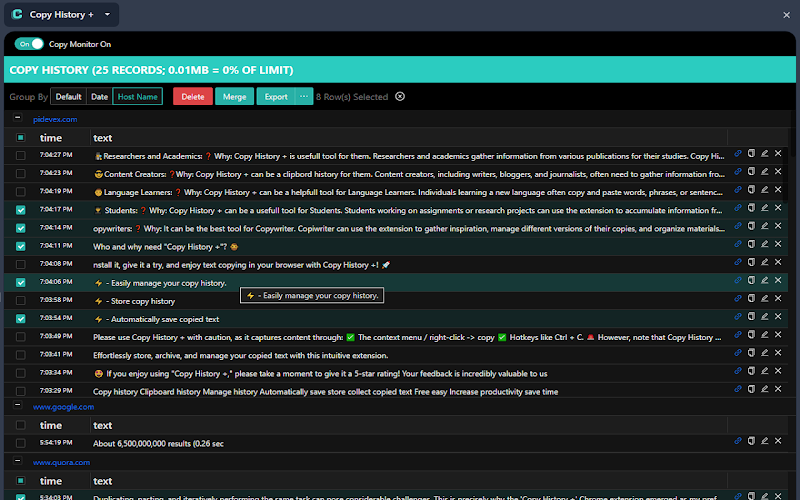This screenshot has width=800, height=500.
Task: Open source link for 7:04:06 PM row
Action: point(738,280)
